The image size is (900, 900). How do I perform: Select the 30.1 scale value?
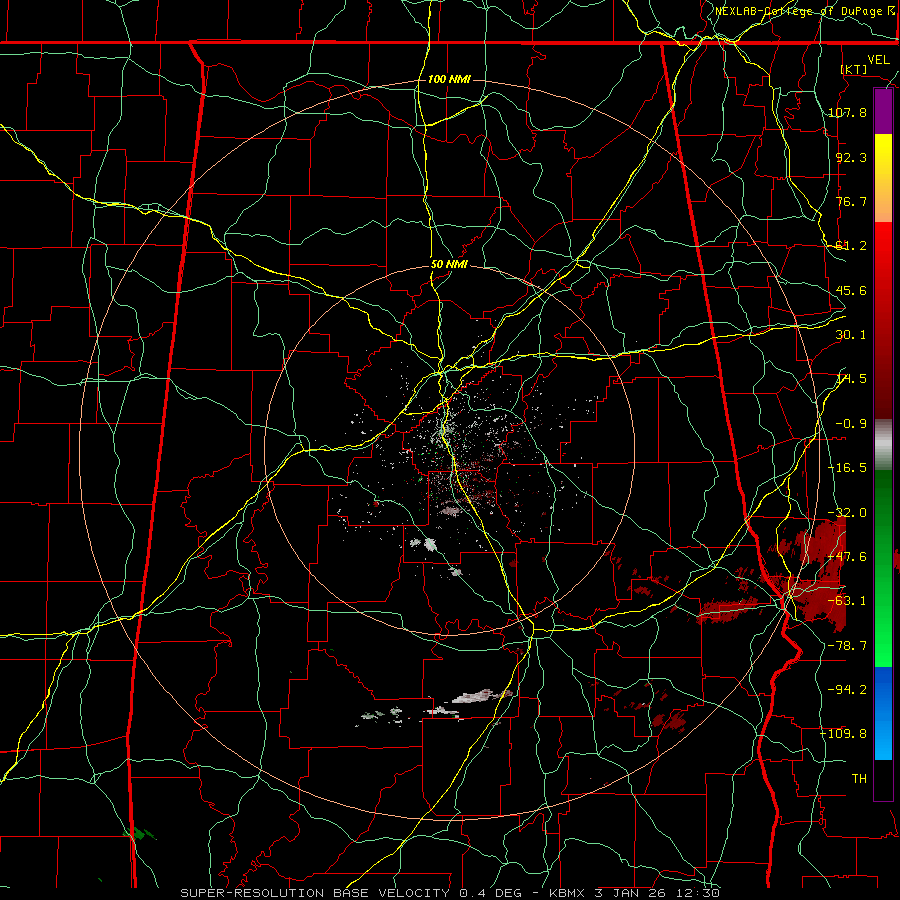coord(851,335)
